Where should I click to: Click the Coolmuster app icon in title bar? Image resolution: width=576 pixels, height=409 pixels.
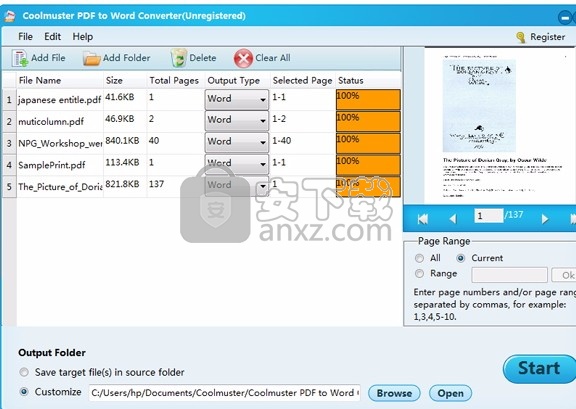click(x=10, y=16)
